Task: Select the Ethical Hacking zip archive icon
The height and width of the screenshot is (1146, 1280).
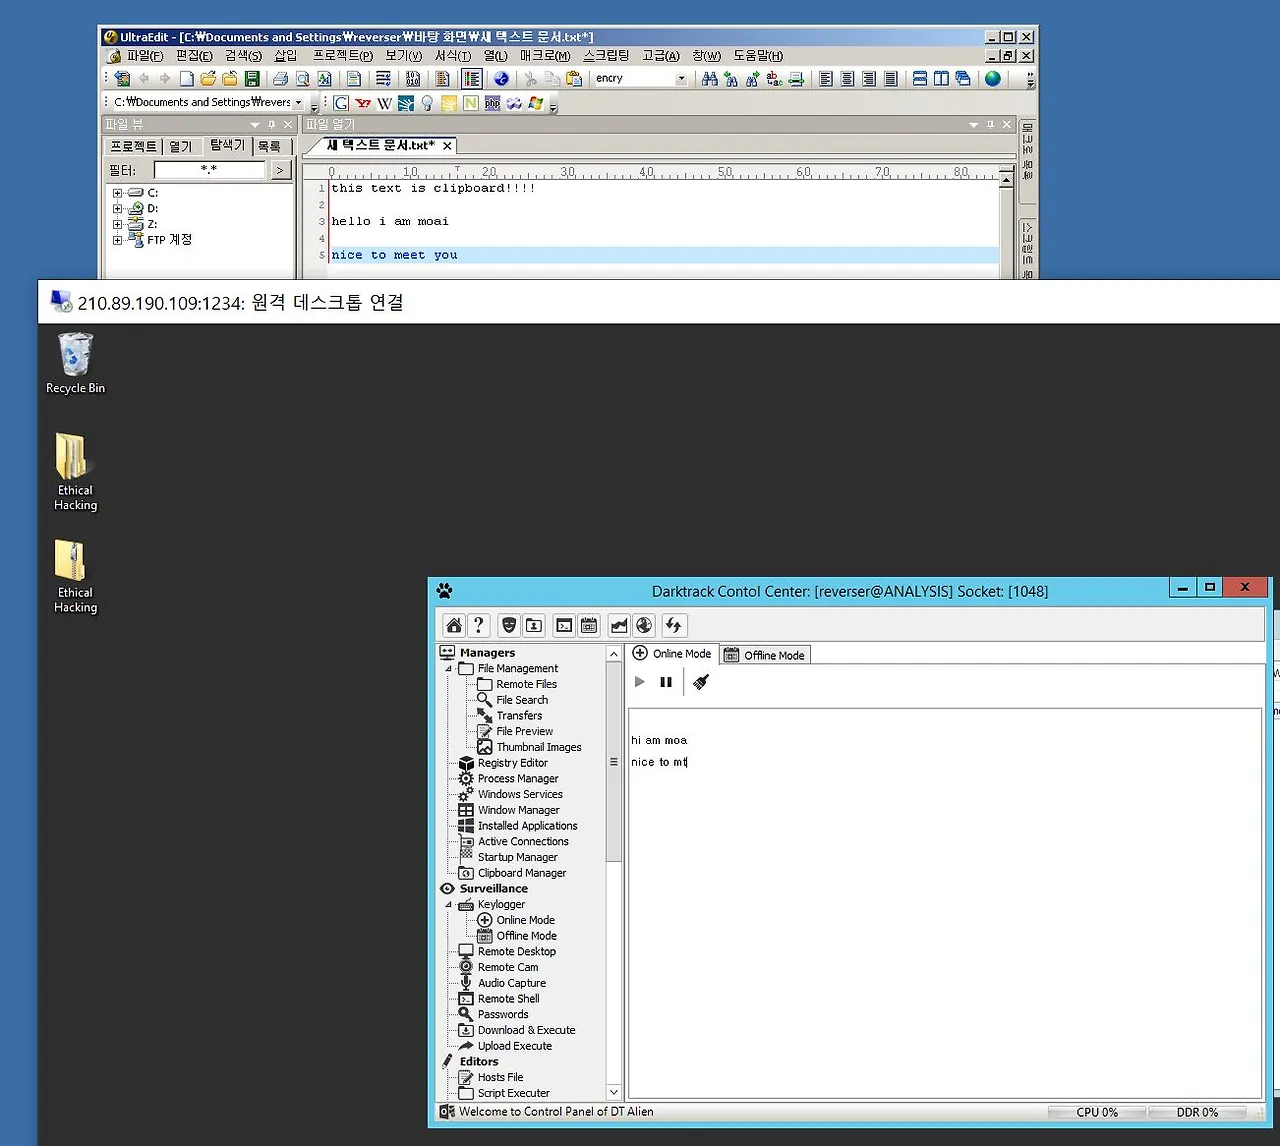Action: pos(75,576)
